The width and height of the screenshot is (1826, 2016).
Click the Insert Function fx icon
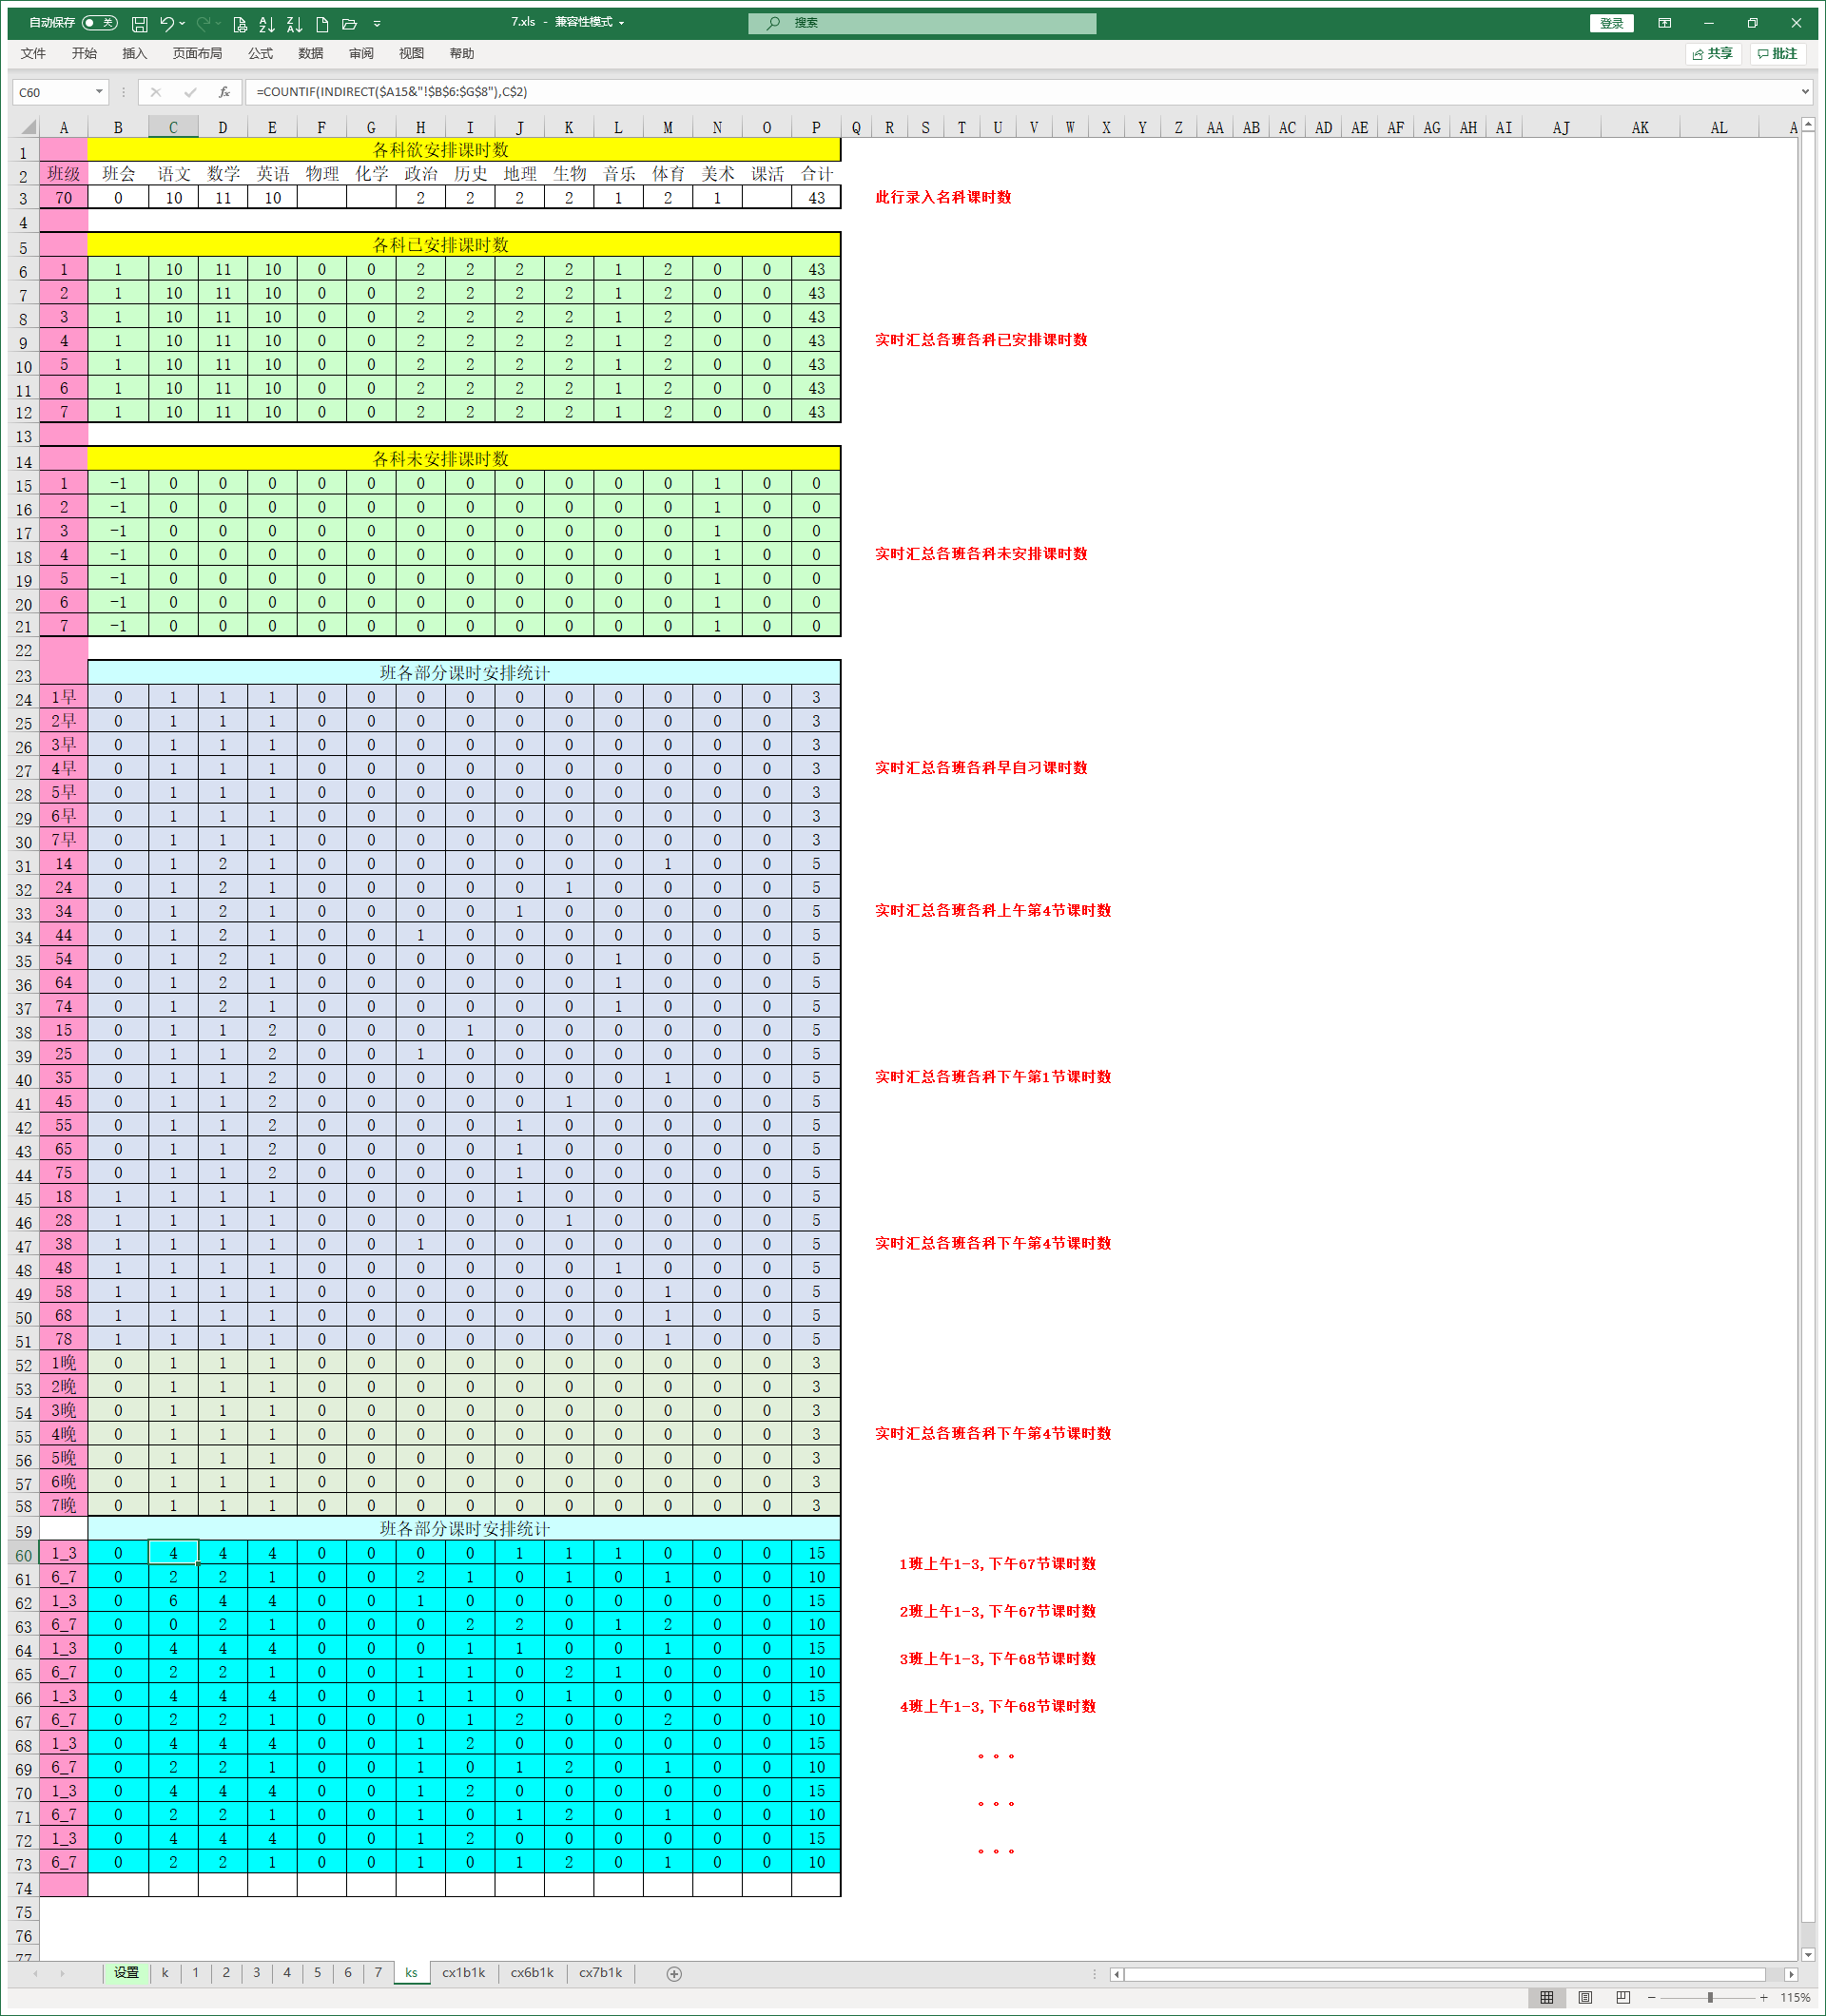point(224,92)
